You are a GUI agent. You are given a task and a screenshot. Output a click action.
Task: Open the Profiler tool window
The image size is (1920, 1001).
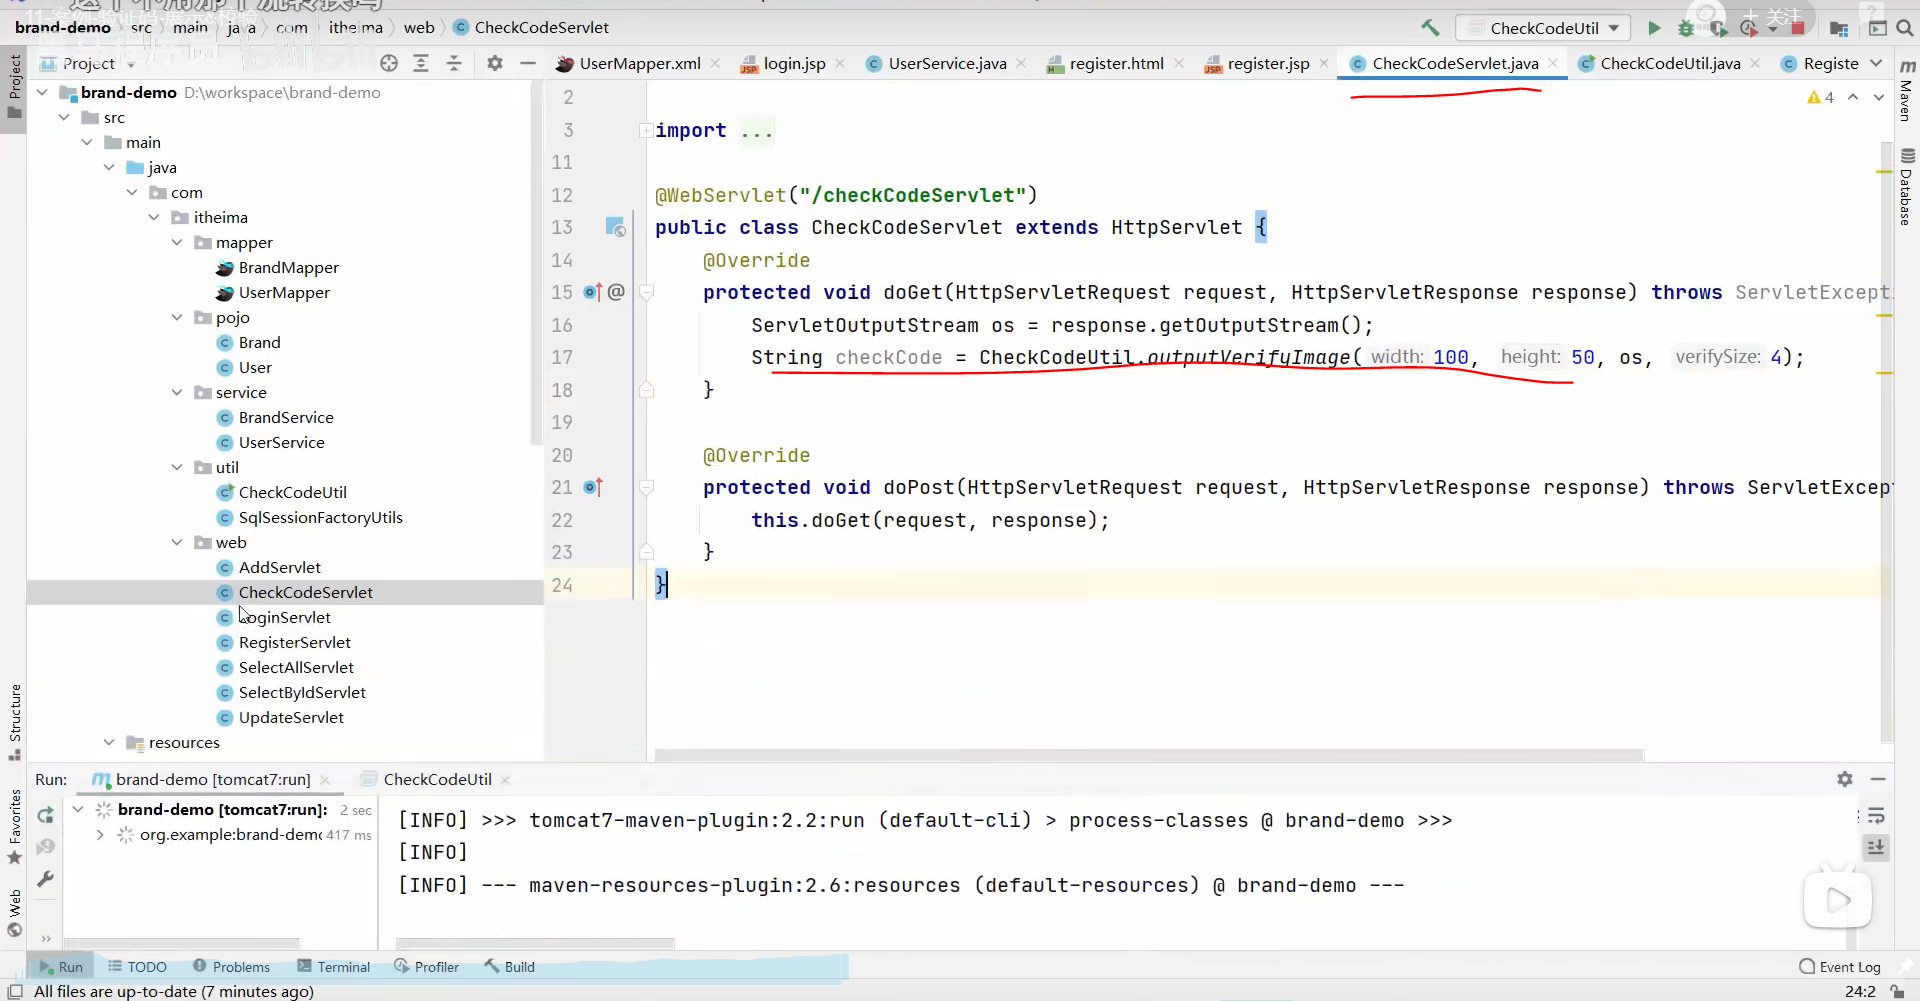[x=427, y=967]
